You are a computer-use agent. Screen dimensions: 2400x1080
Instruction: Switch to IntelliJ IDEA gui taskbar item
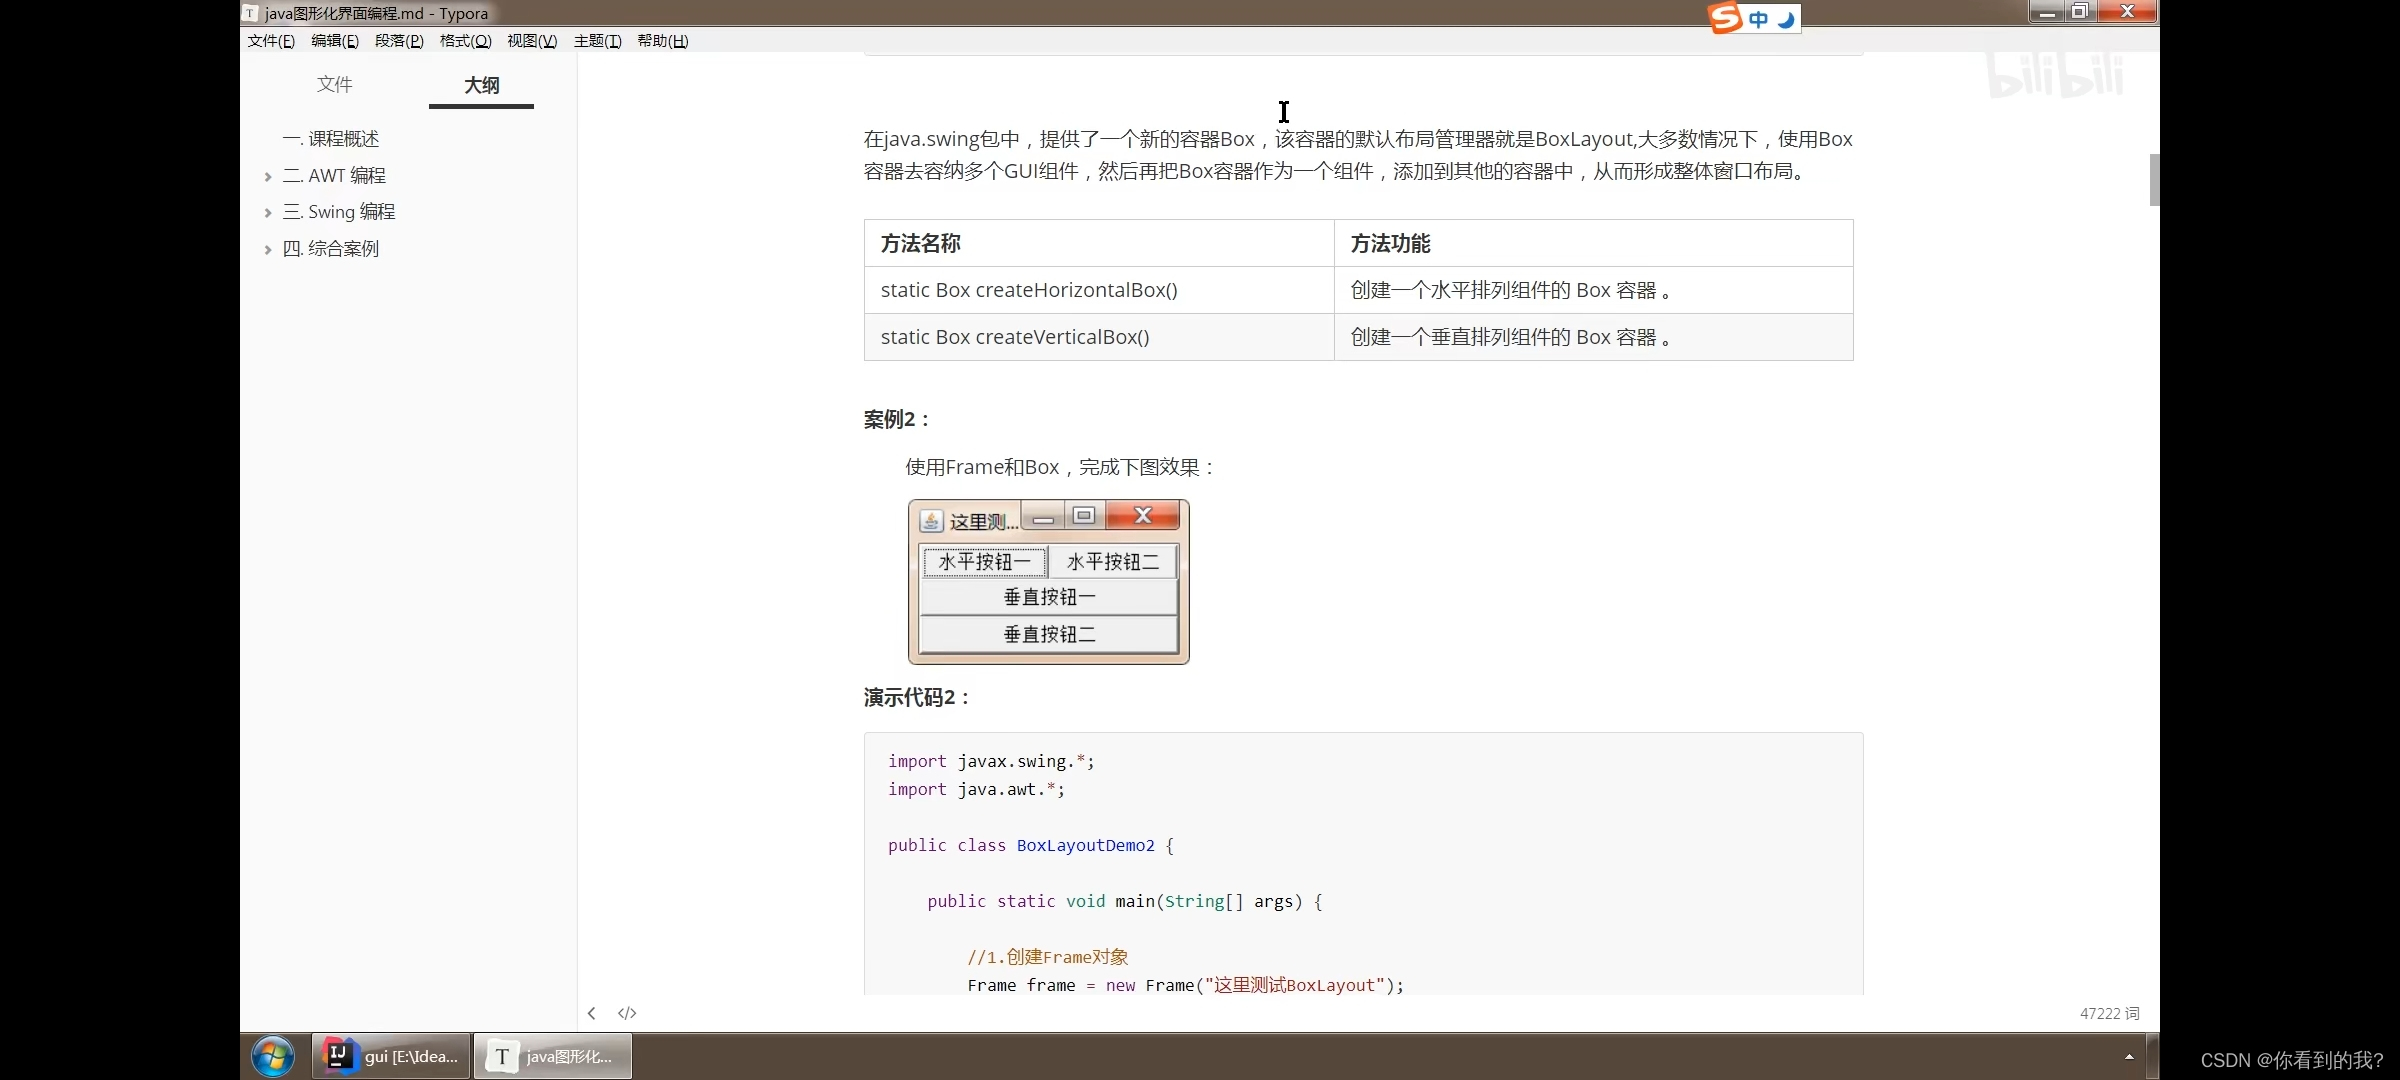coord(391,1056)
